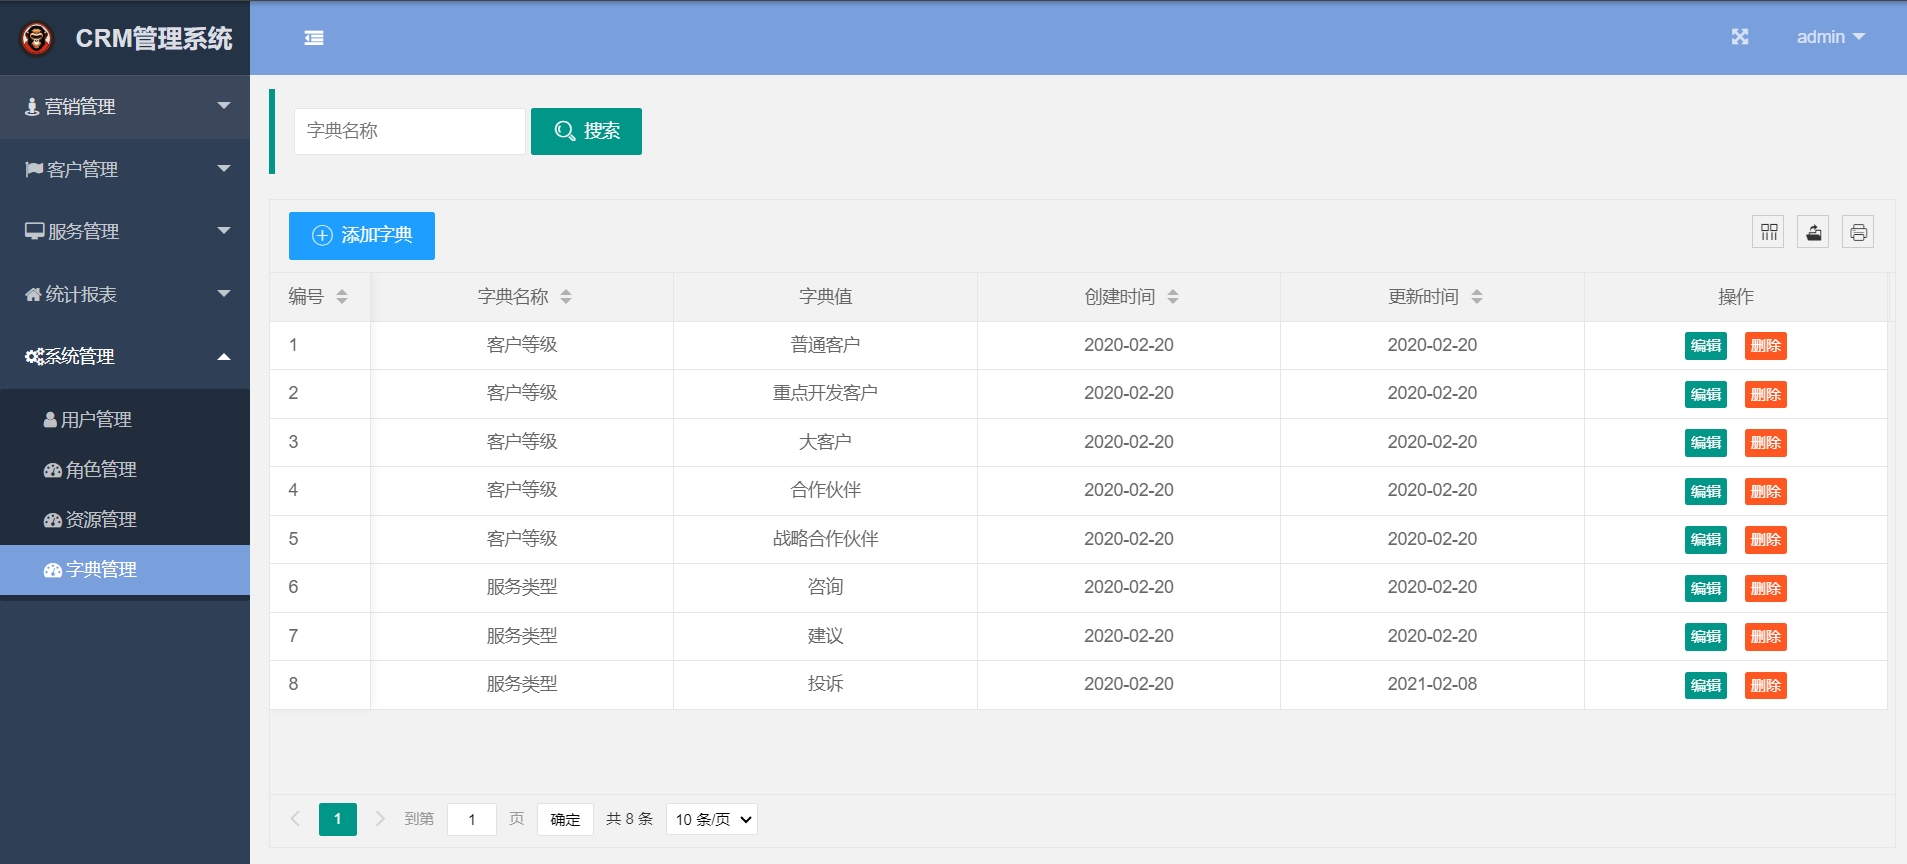Screen dimensions: 1907x864
Task: Toggle the sidebar collapse menu icon
Action: tap(314, 38)
